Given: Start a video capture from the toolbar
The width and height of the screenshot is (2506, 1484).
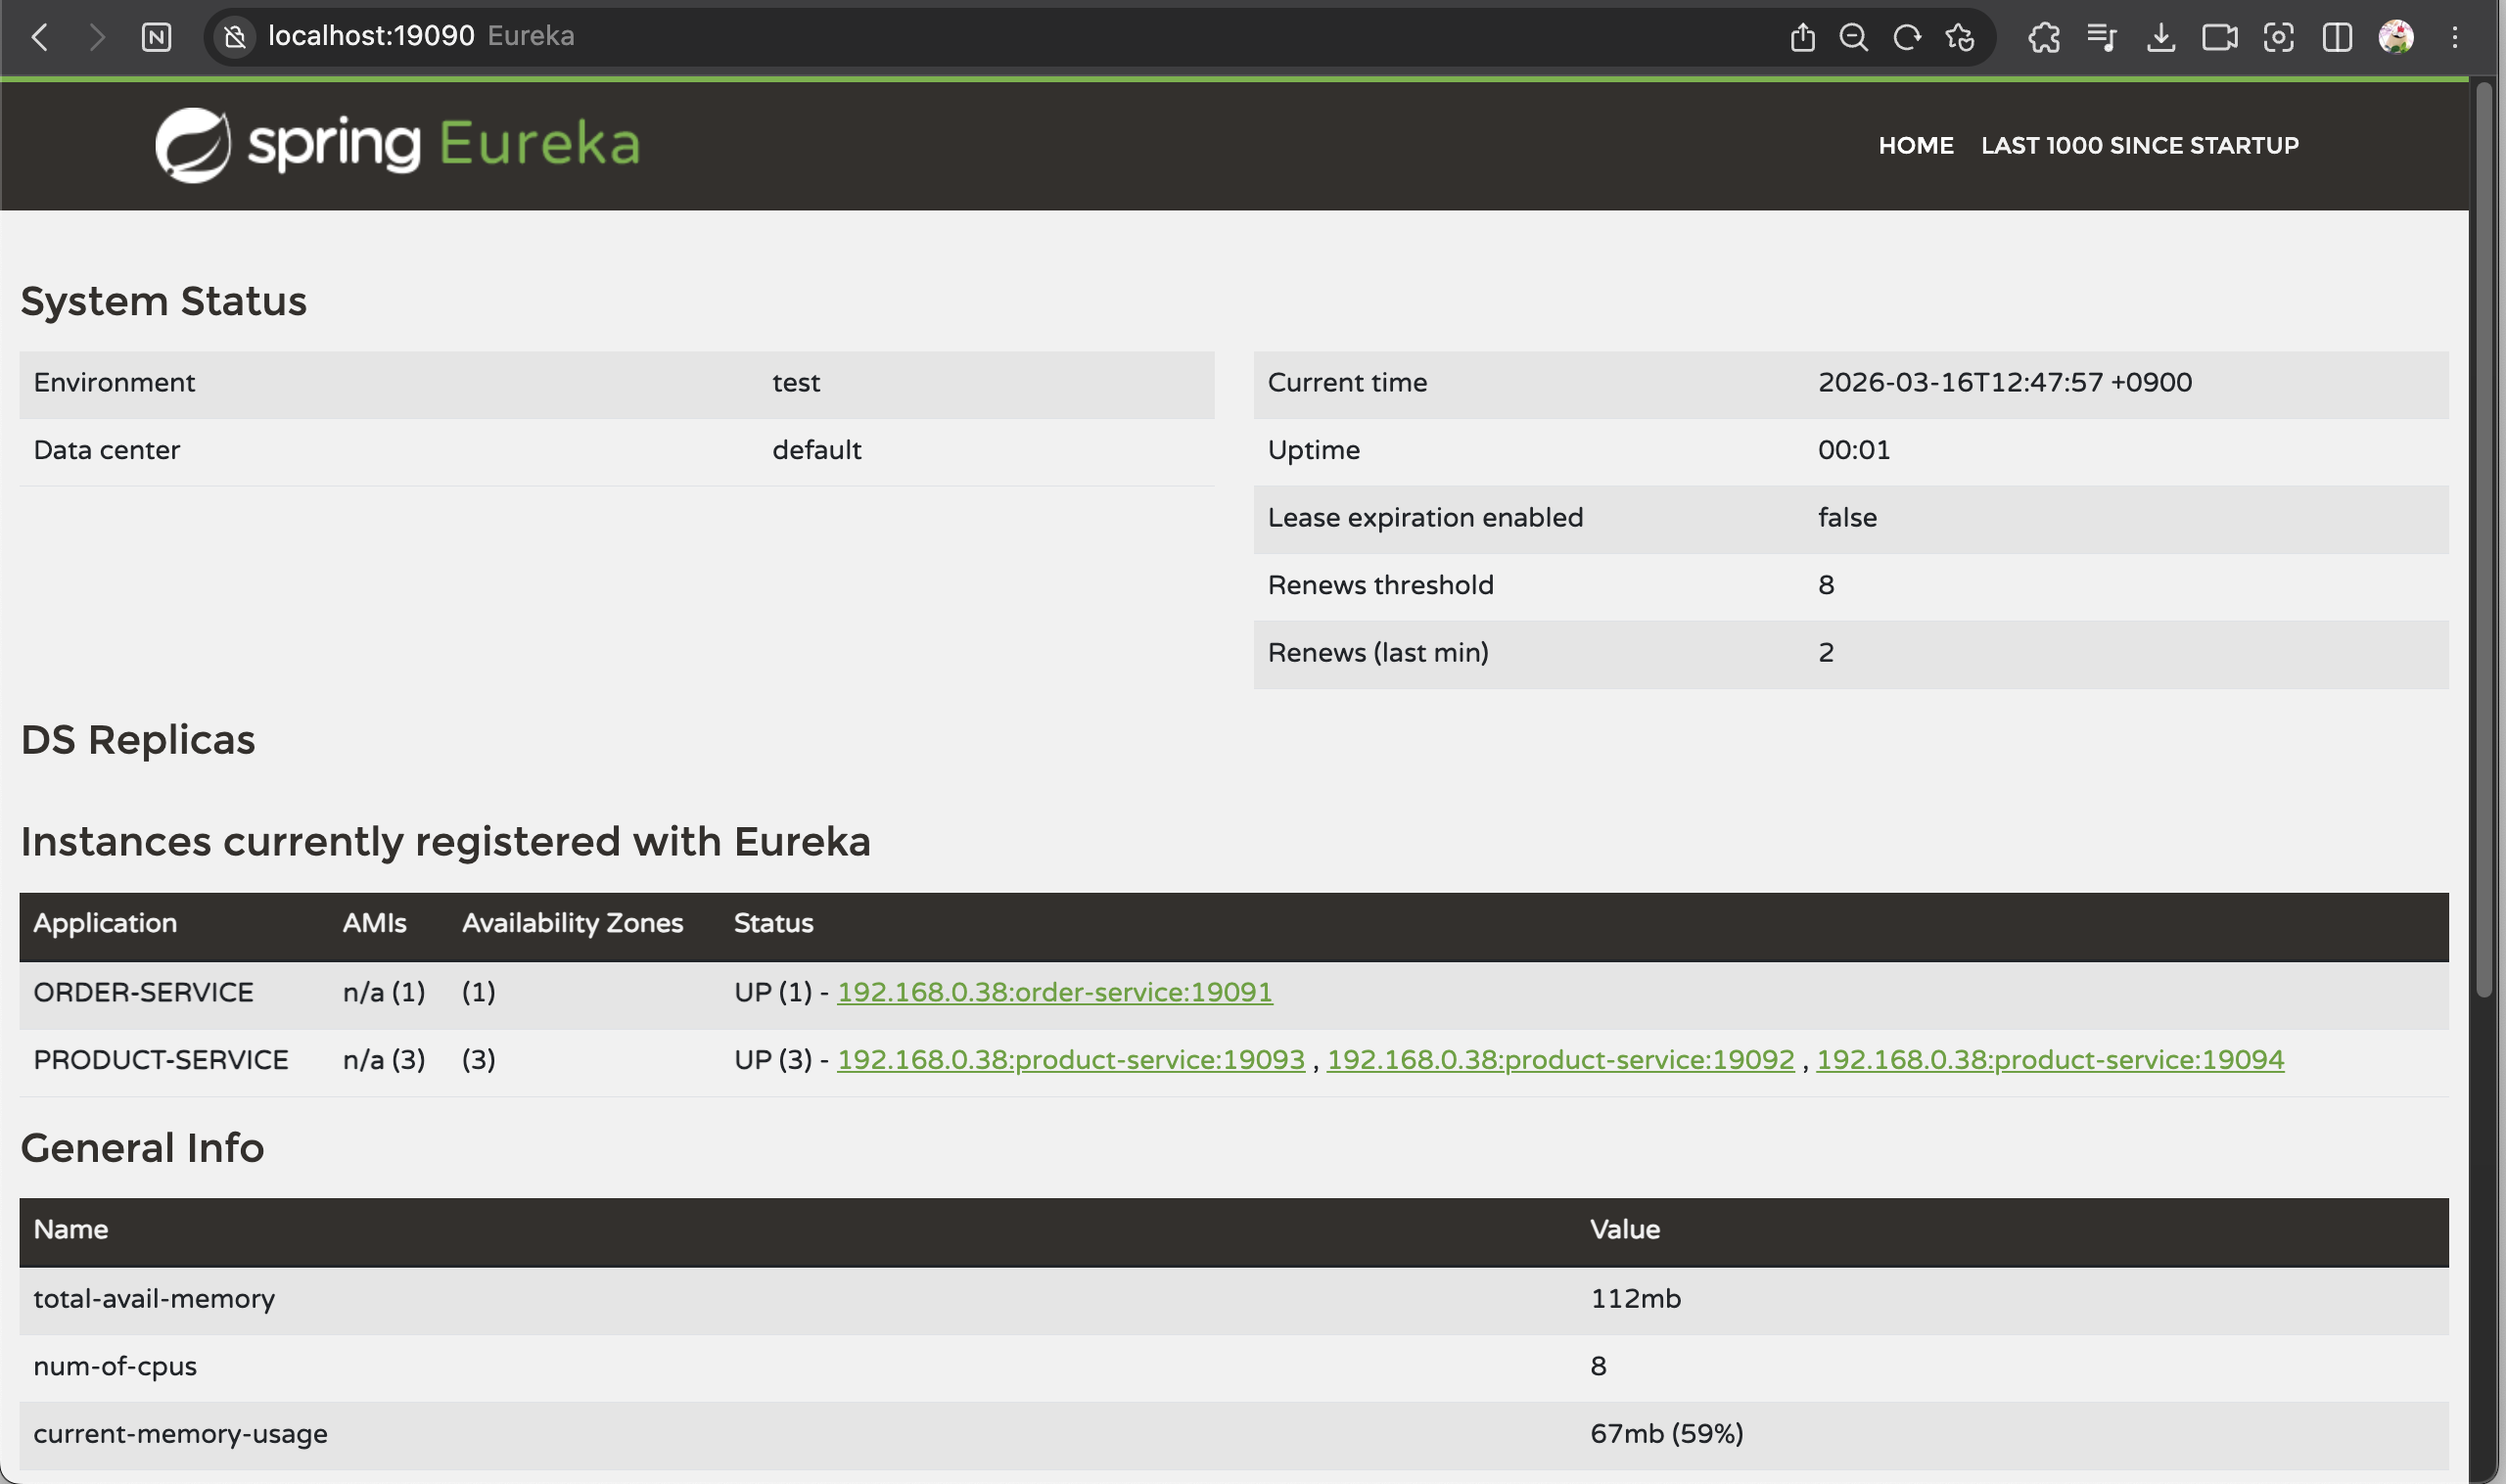Looking at the screenshot, I should pyautogui.click(x=2220, y=37).
